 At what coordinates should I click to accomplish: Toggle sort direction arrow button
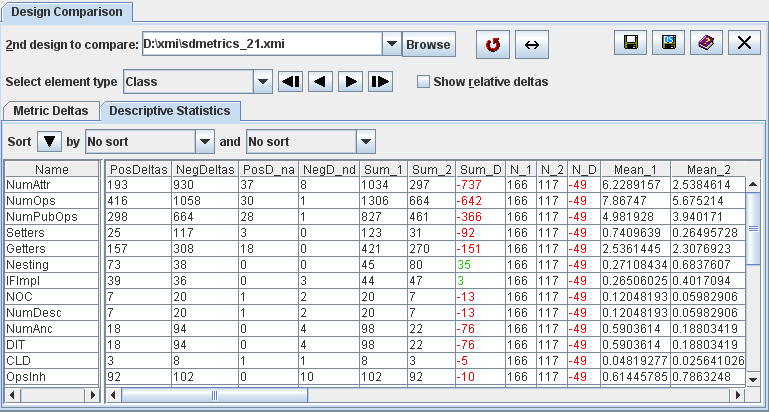coord(50,142)
